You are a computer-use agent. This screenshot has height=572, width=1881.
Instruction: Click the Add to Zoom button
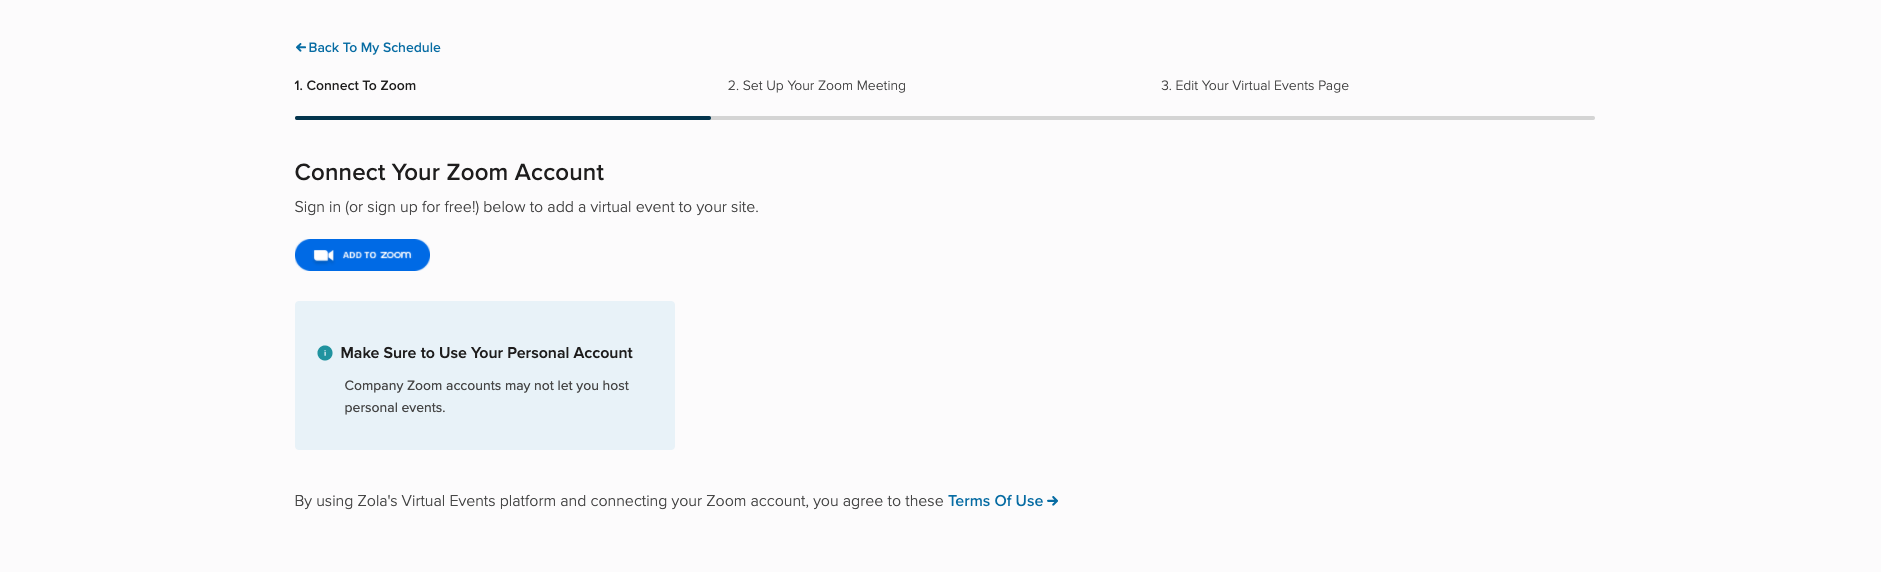(362, 255)
